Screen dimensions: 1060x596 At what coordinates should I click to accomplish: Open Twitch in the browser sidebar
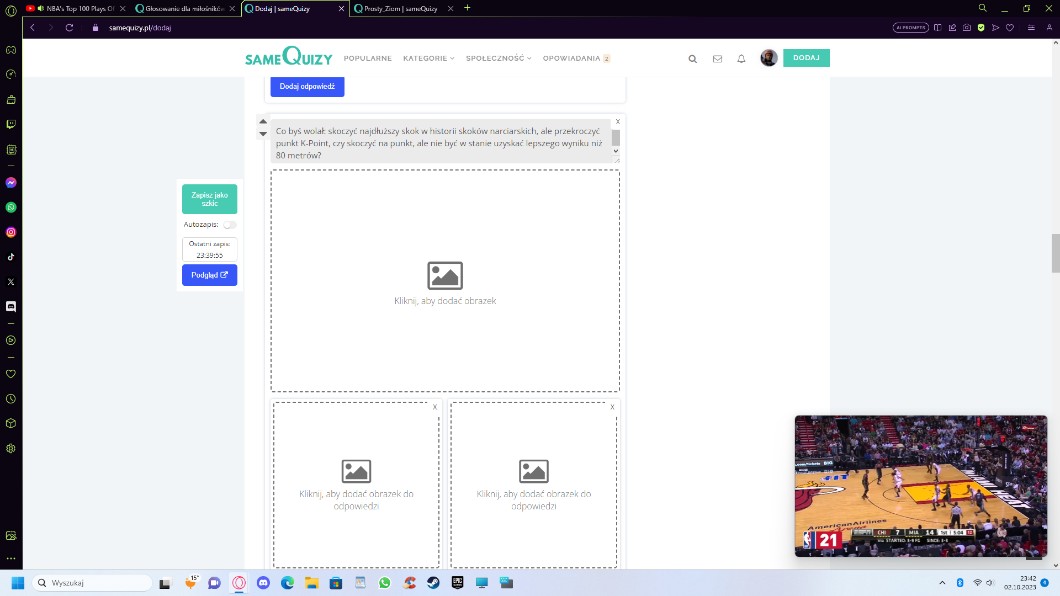click(11, 125)
